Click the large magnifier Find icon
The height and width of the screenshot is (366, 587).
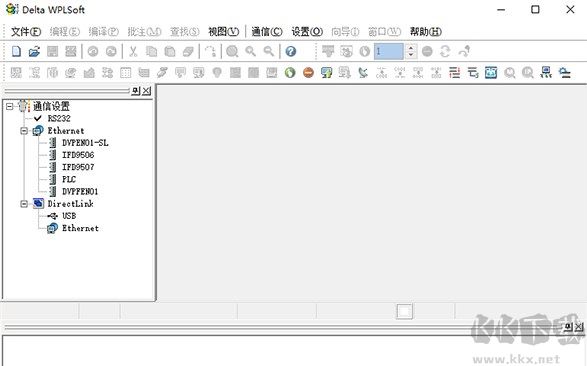click(x=232, y=51)
